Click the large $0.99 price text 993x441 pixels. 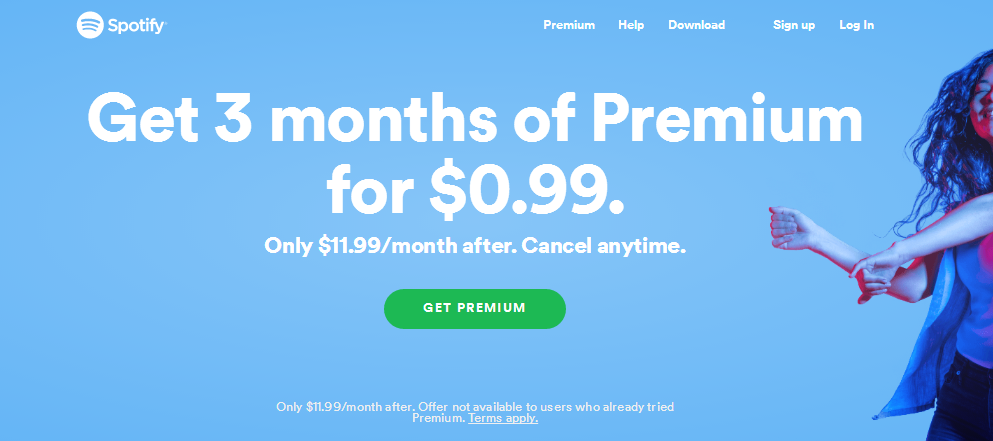click(528, 186)
